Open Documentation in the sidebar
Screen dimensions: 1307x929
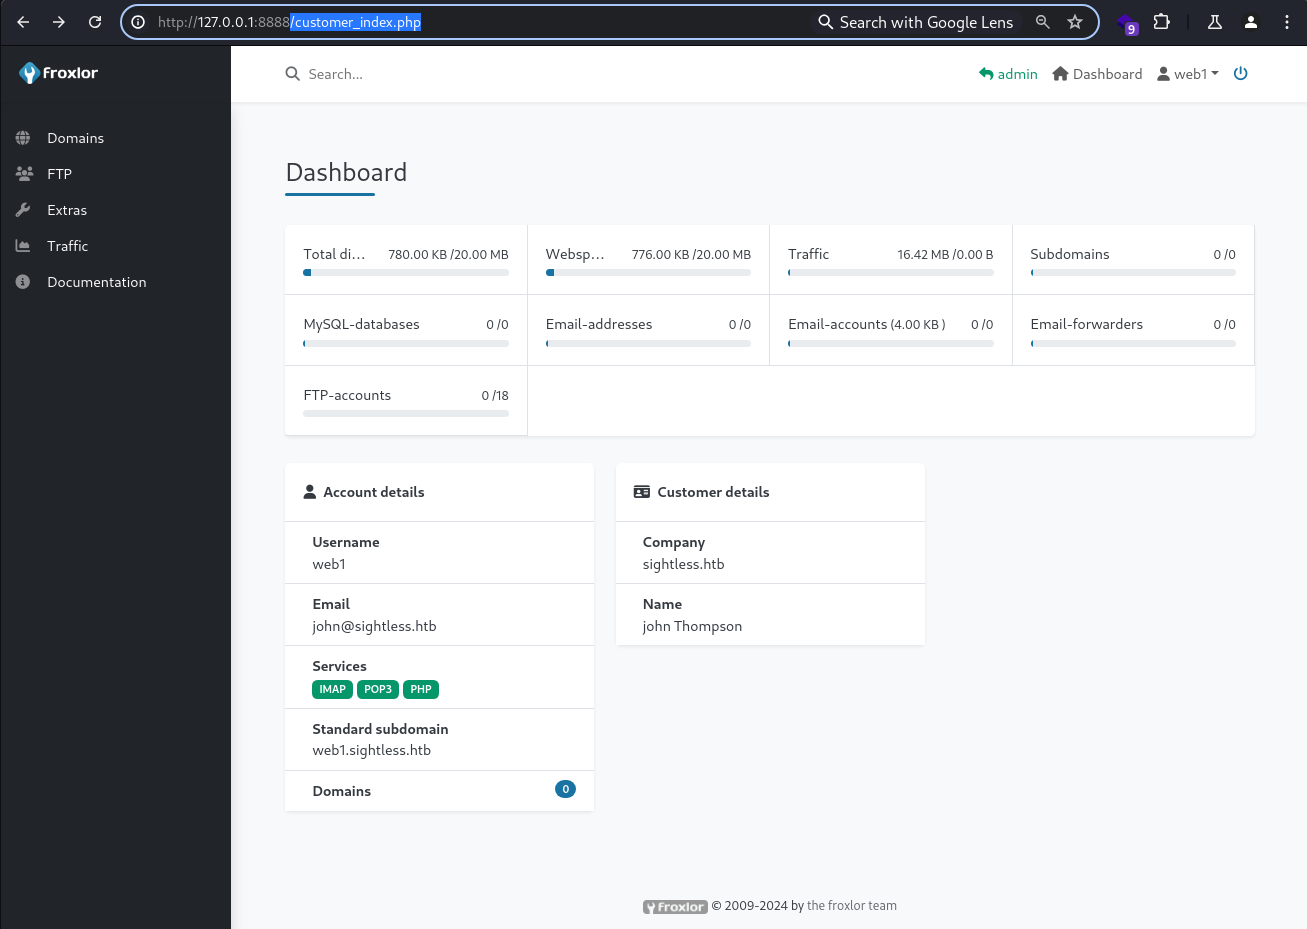96,282
